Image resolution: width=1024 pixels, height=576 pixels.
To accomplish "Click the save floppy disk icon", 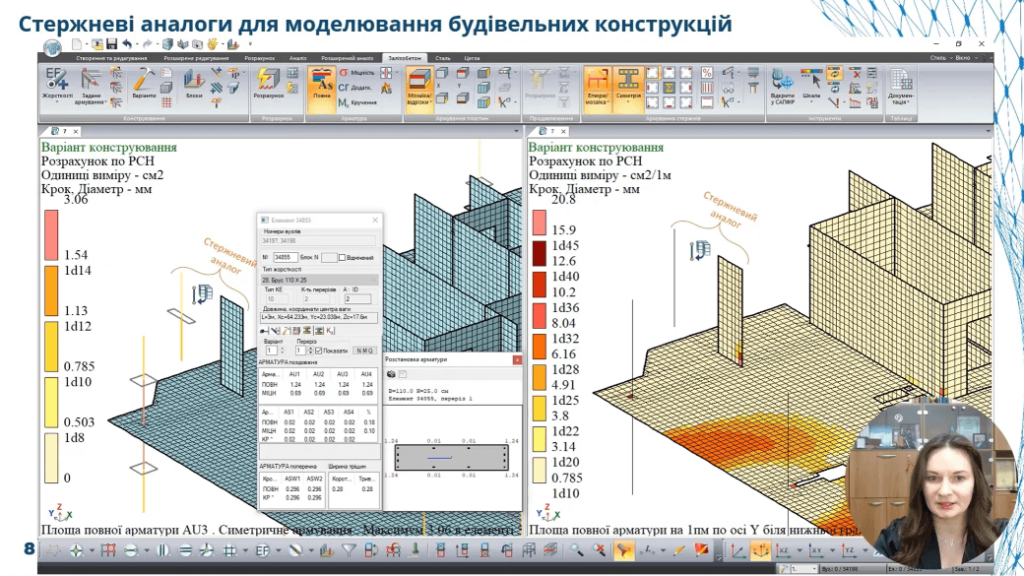I will tap(112, 44).
